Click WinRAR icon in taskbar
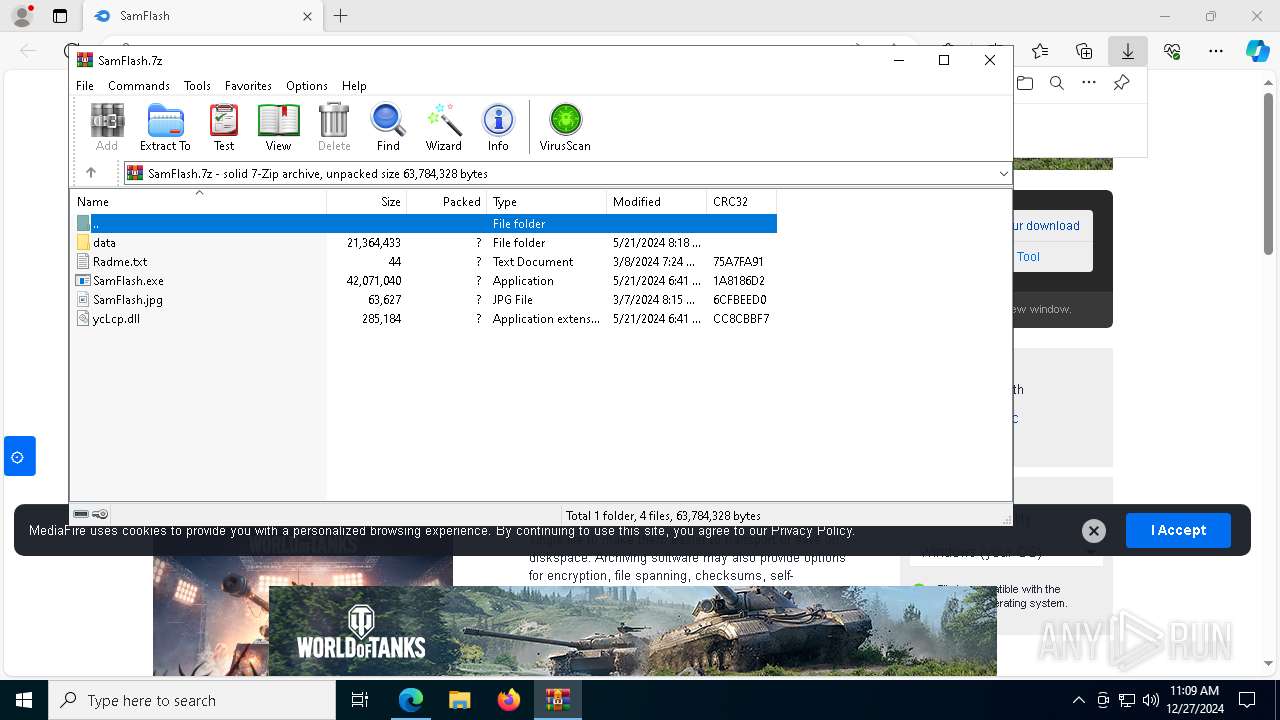 (557, 700)
